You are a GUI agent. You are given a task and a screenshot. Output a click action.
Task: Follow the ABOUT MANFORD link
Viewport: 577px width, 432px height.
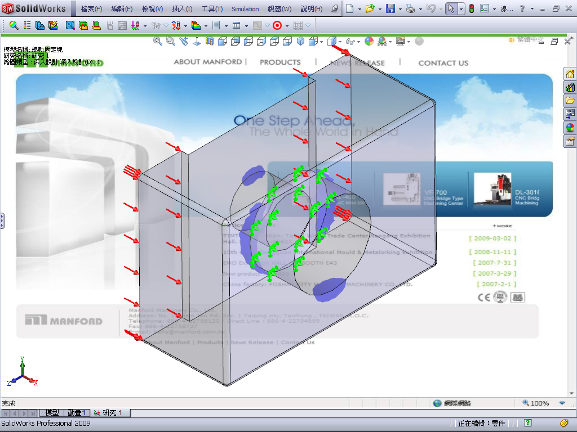pyautogui.click(x=208, y=62)
